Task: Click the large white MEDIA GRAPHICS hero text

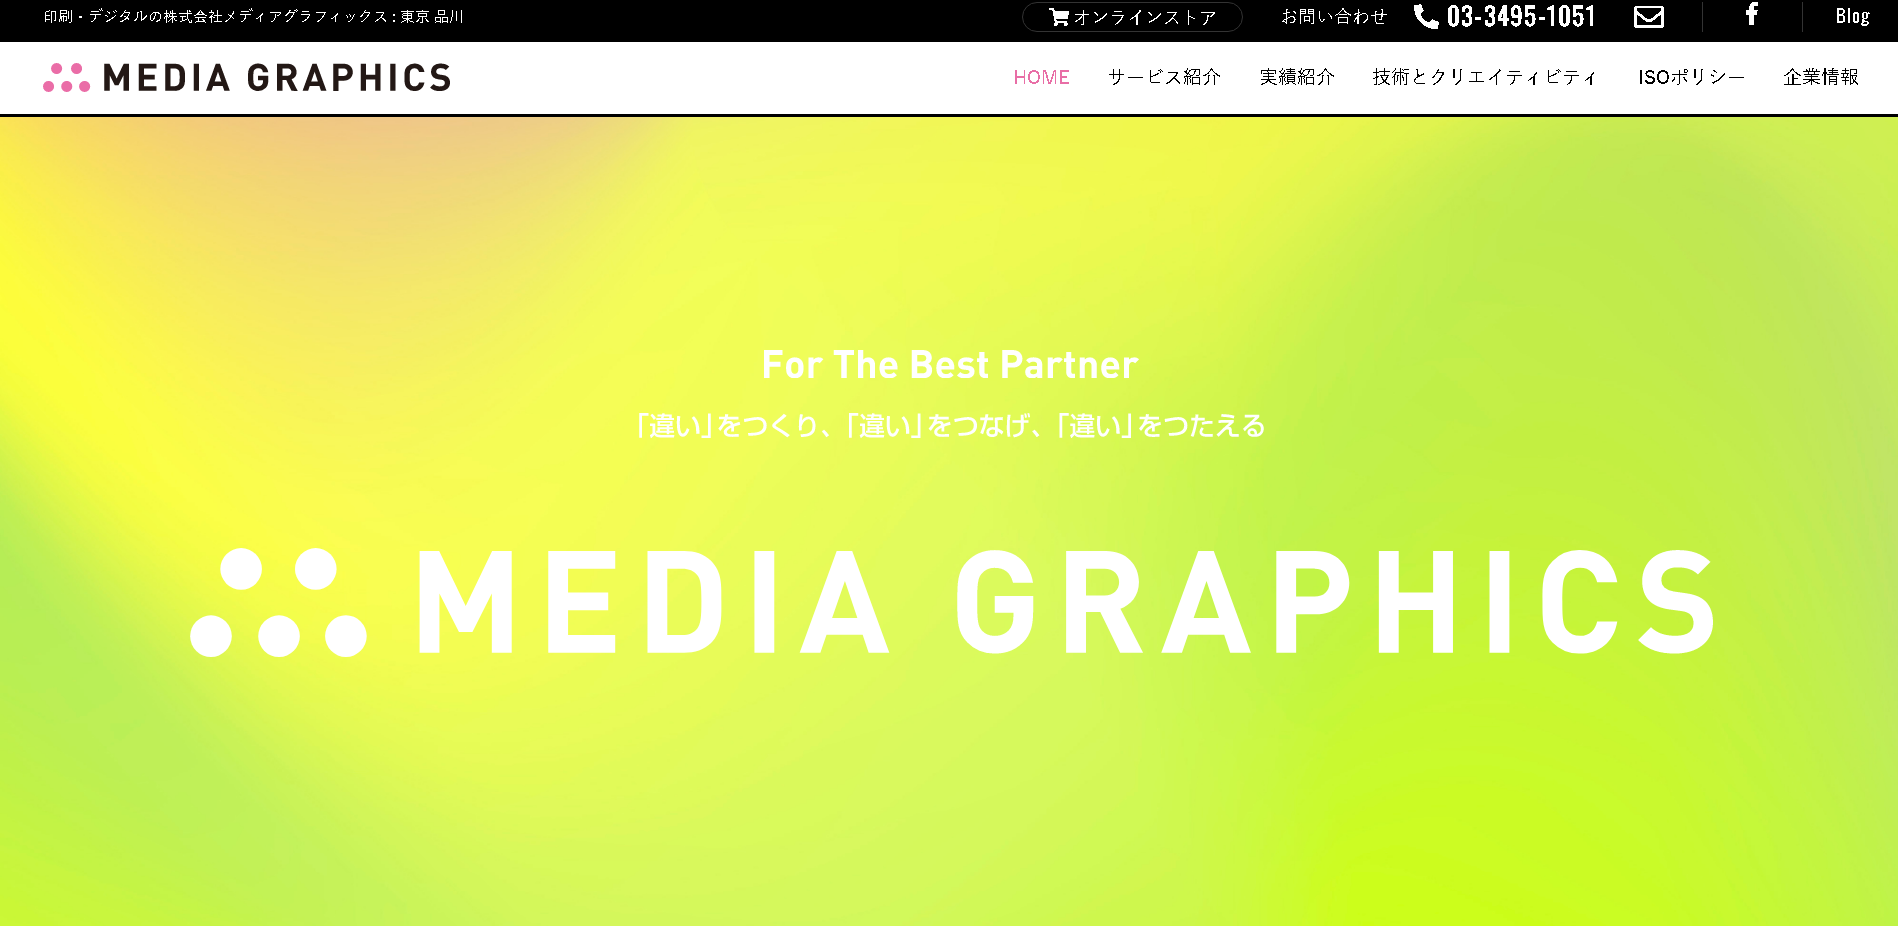Action: coord(1066,603)
